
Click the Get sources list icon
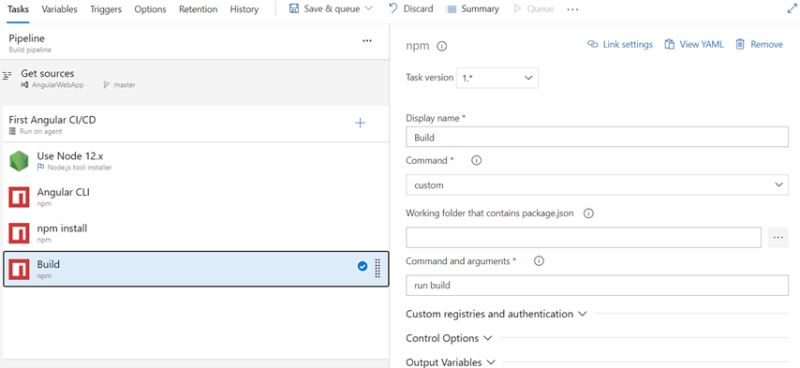7,76
